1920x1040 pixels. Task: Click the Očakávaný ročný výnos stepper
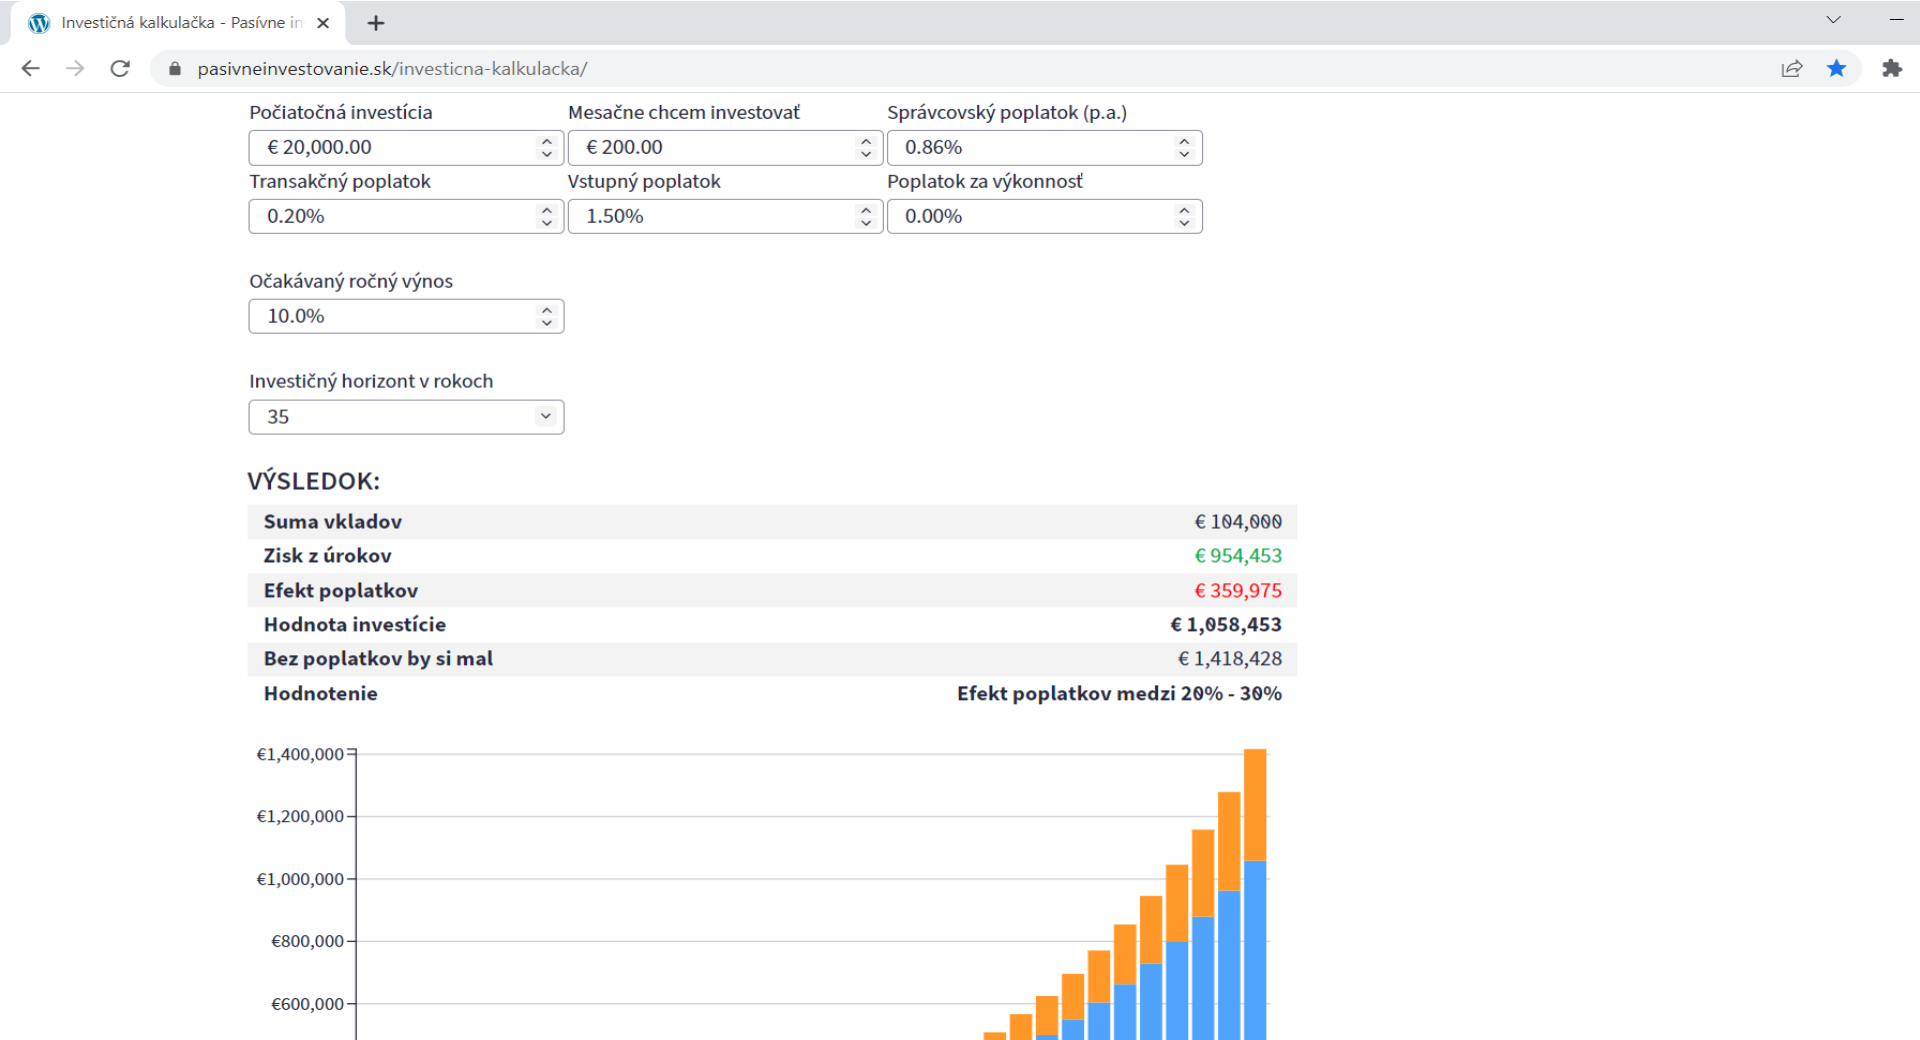[546, 316]
